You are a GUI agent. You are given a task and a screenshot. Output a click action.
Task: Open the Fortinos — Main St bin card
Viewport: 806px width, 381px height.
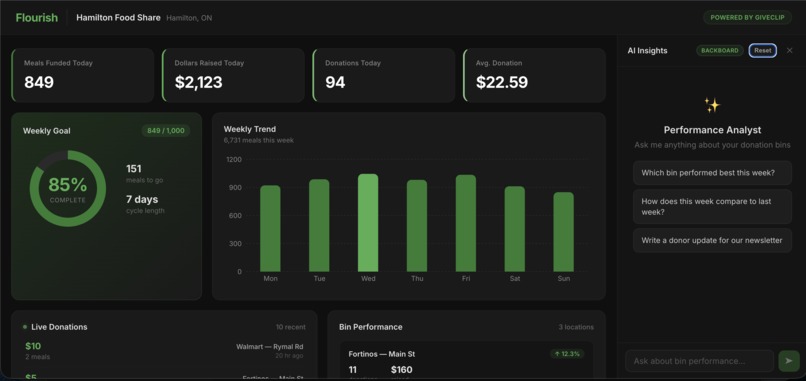coord(467,361)
